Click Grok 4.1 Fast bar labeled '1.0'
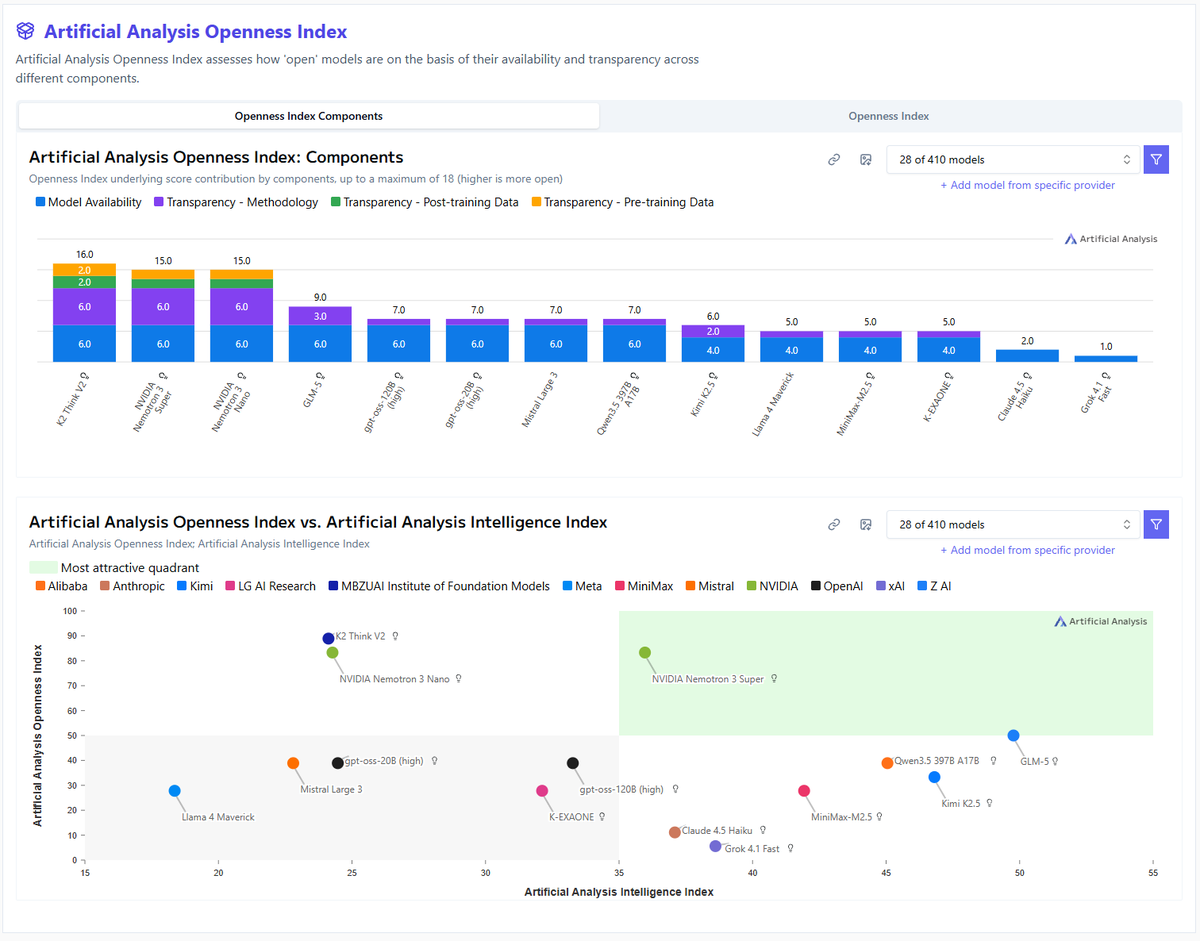Viewport: 1200px width, 941px height. (x=1106, y=358)
